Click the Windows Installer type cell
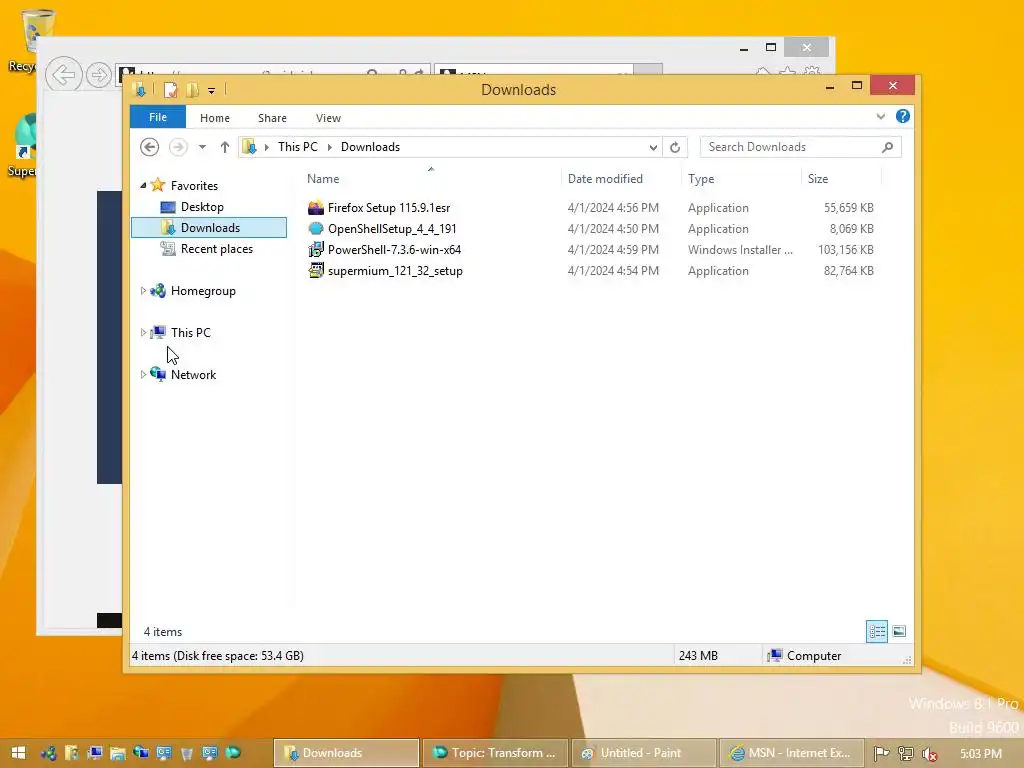This screenshot has height=768, width=1024. coord(741,249)
